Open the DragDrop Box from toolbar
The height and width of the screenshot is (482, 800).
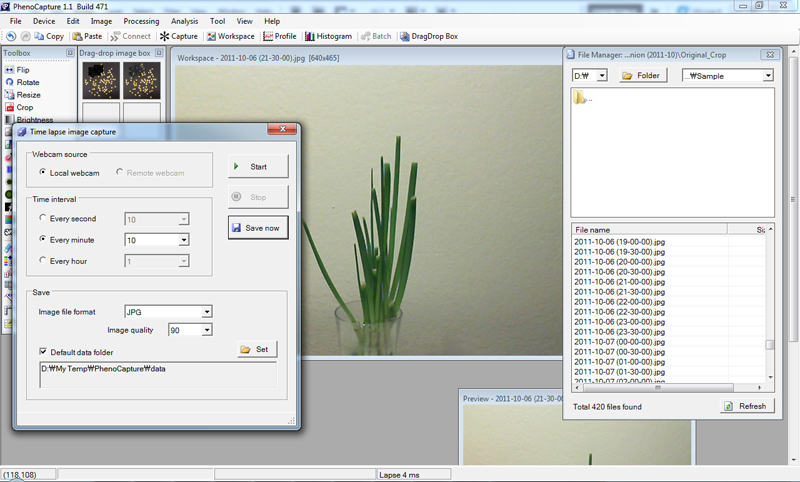pos(428,36)
